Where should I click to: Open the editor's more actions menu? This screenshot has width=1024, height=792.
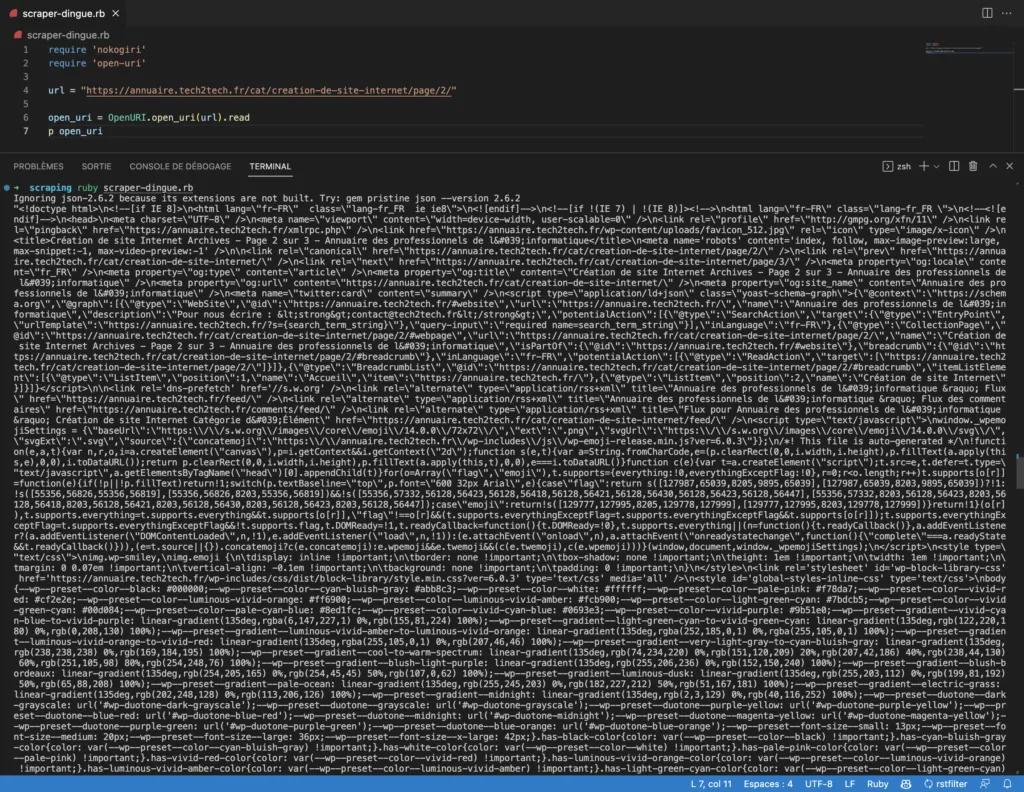pos(1006,13)
